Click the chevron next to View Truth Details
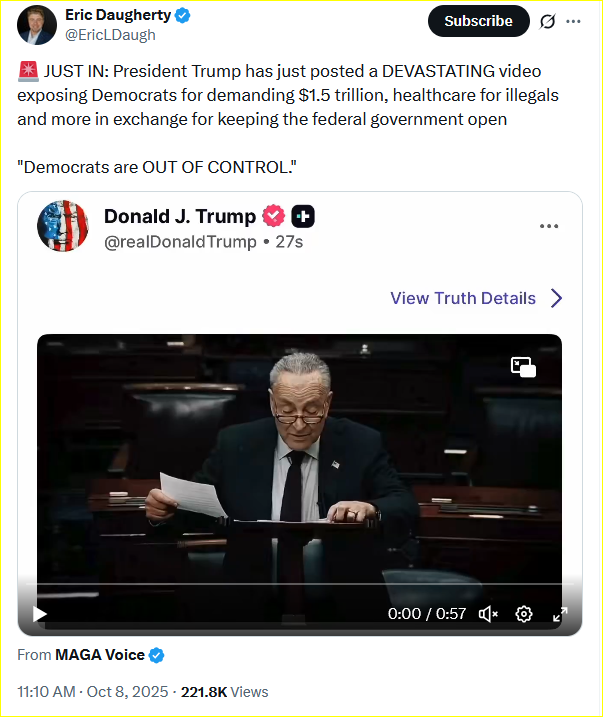603x717 pixels. click(x=557, y=298)
